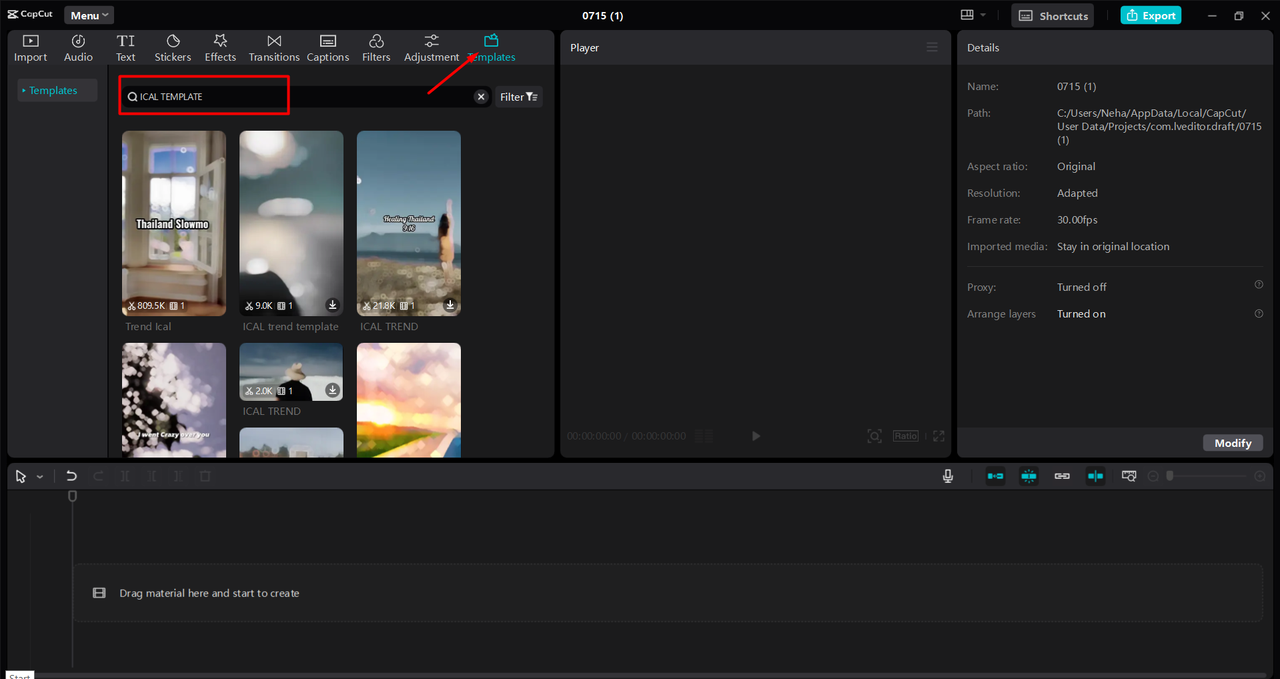This screenshot has width=1280, height=679.
Task: Toggle preview axis
Action: pos(1096,476)
